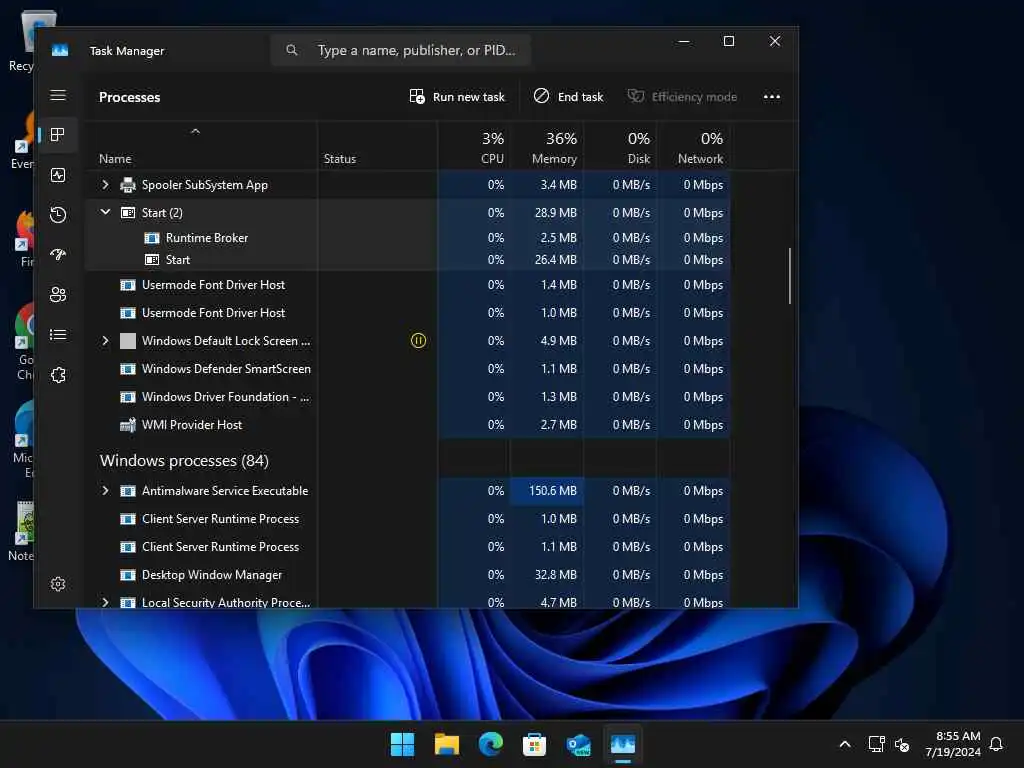
Task: Open the Services sidebar icon
Action: pos(58,375)
